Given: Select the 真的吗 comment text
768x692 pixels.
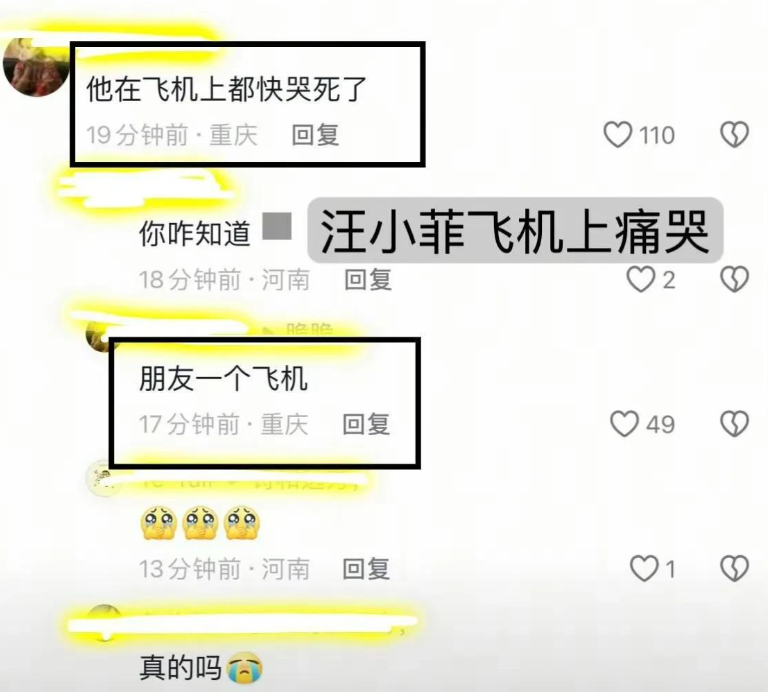Looking at the screenshot, I should 180,668.
